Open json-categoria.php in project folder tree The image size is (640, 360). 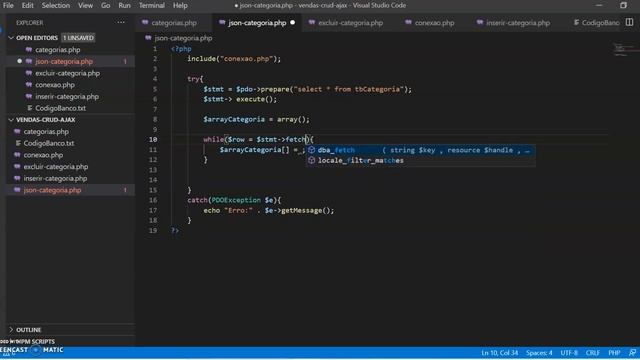pyautogui.click(x=52, y=190)
